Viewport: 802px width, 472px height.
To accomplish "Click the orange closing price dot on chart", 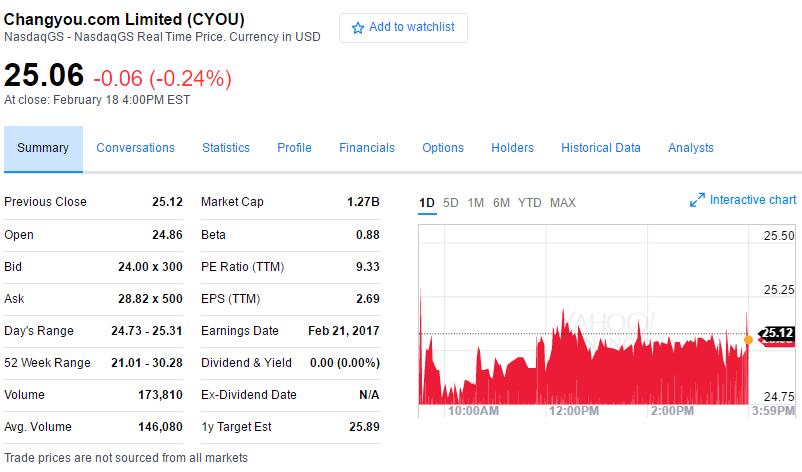I will 748,340.
